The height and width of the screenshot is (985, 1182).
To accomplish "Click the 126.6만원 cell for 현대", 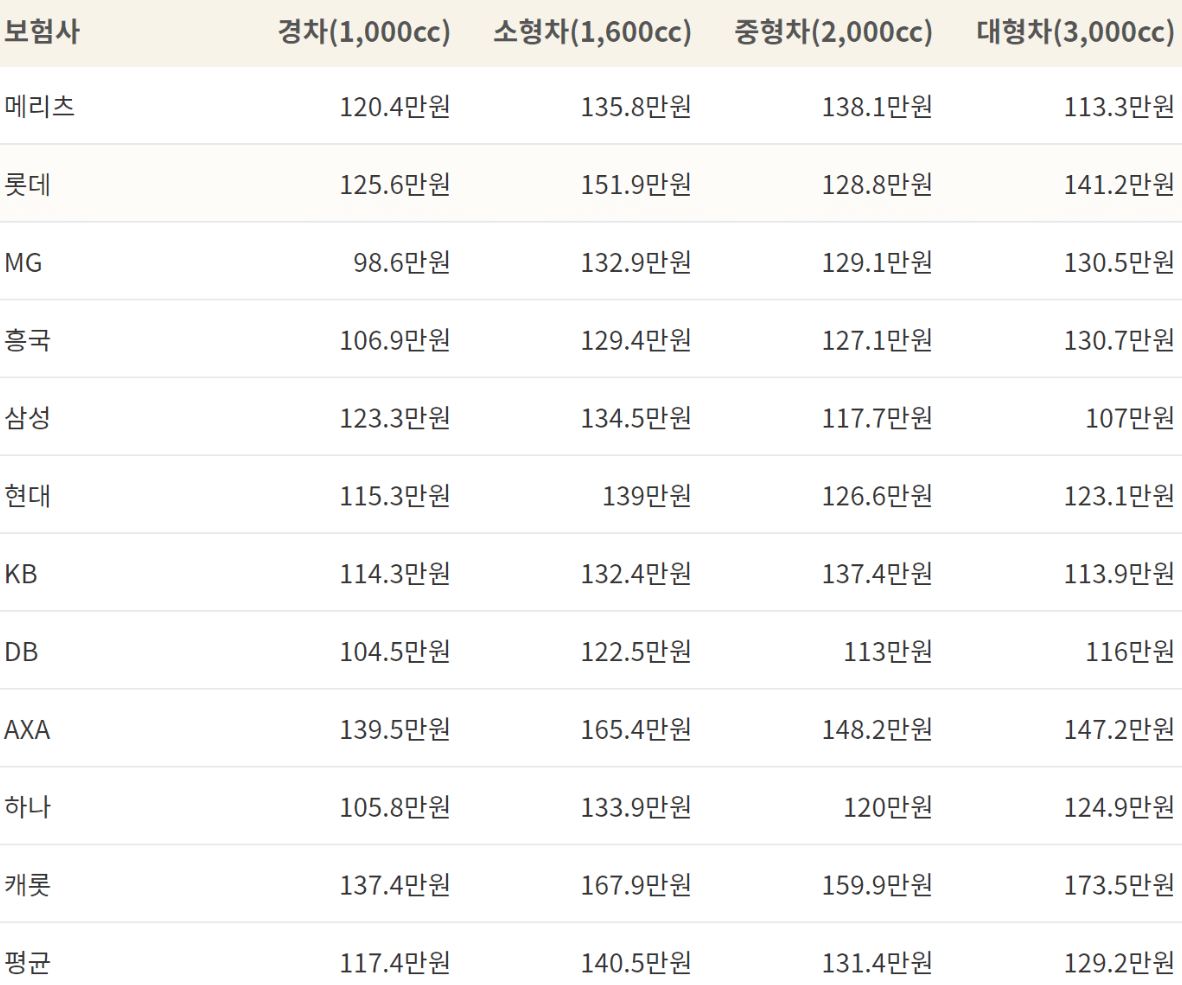I will click(877, 496).
